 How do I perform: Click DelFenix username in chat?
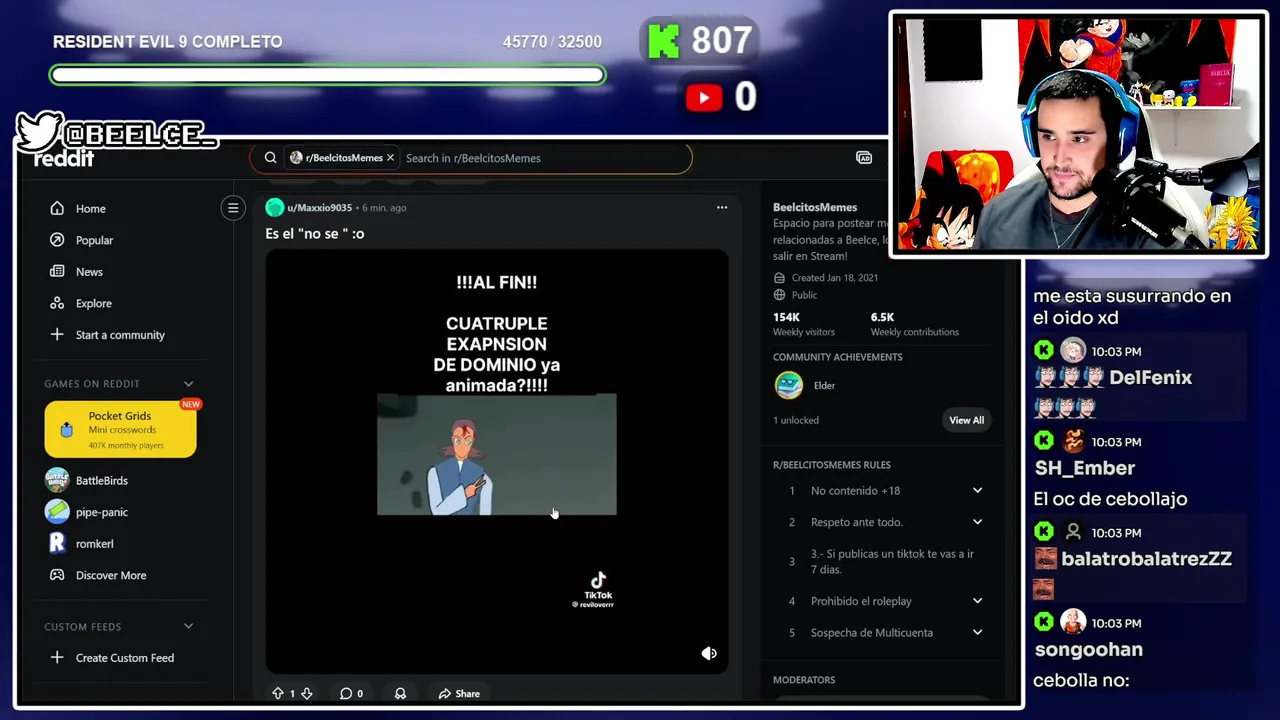pos(1150,378)
